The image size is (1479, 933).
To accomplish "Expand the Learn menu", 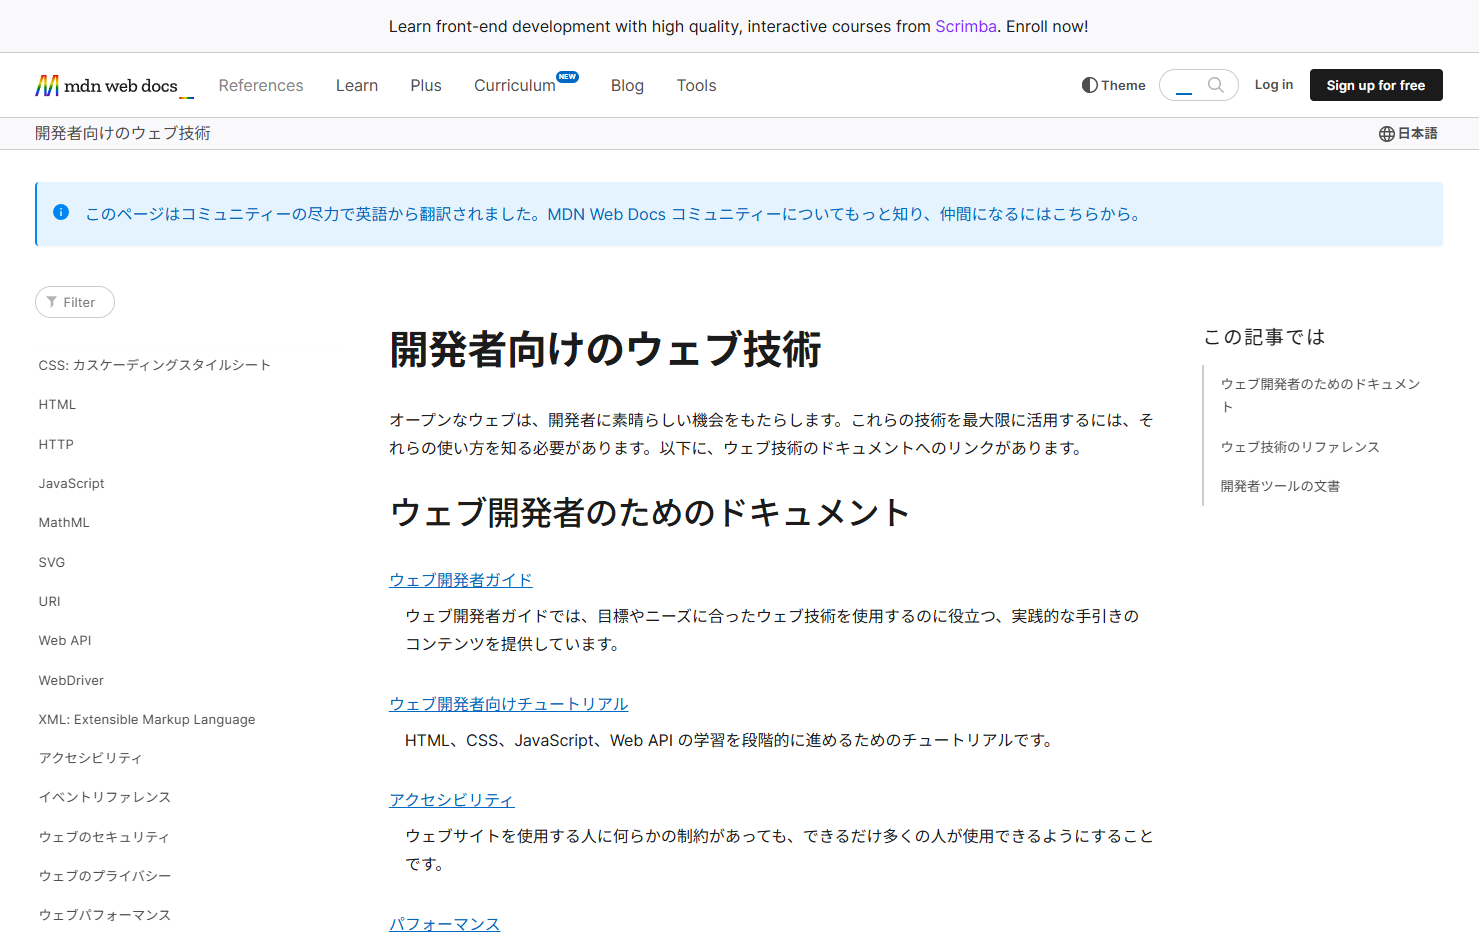I will click(356, 85).
